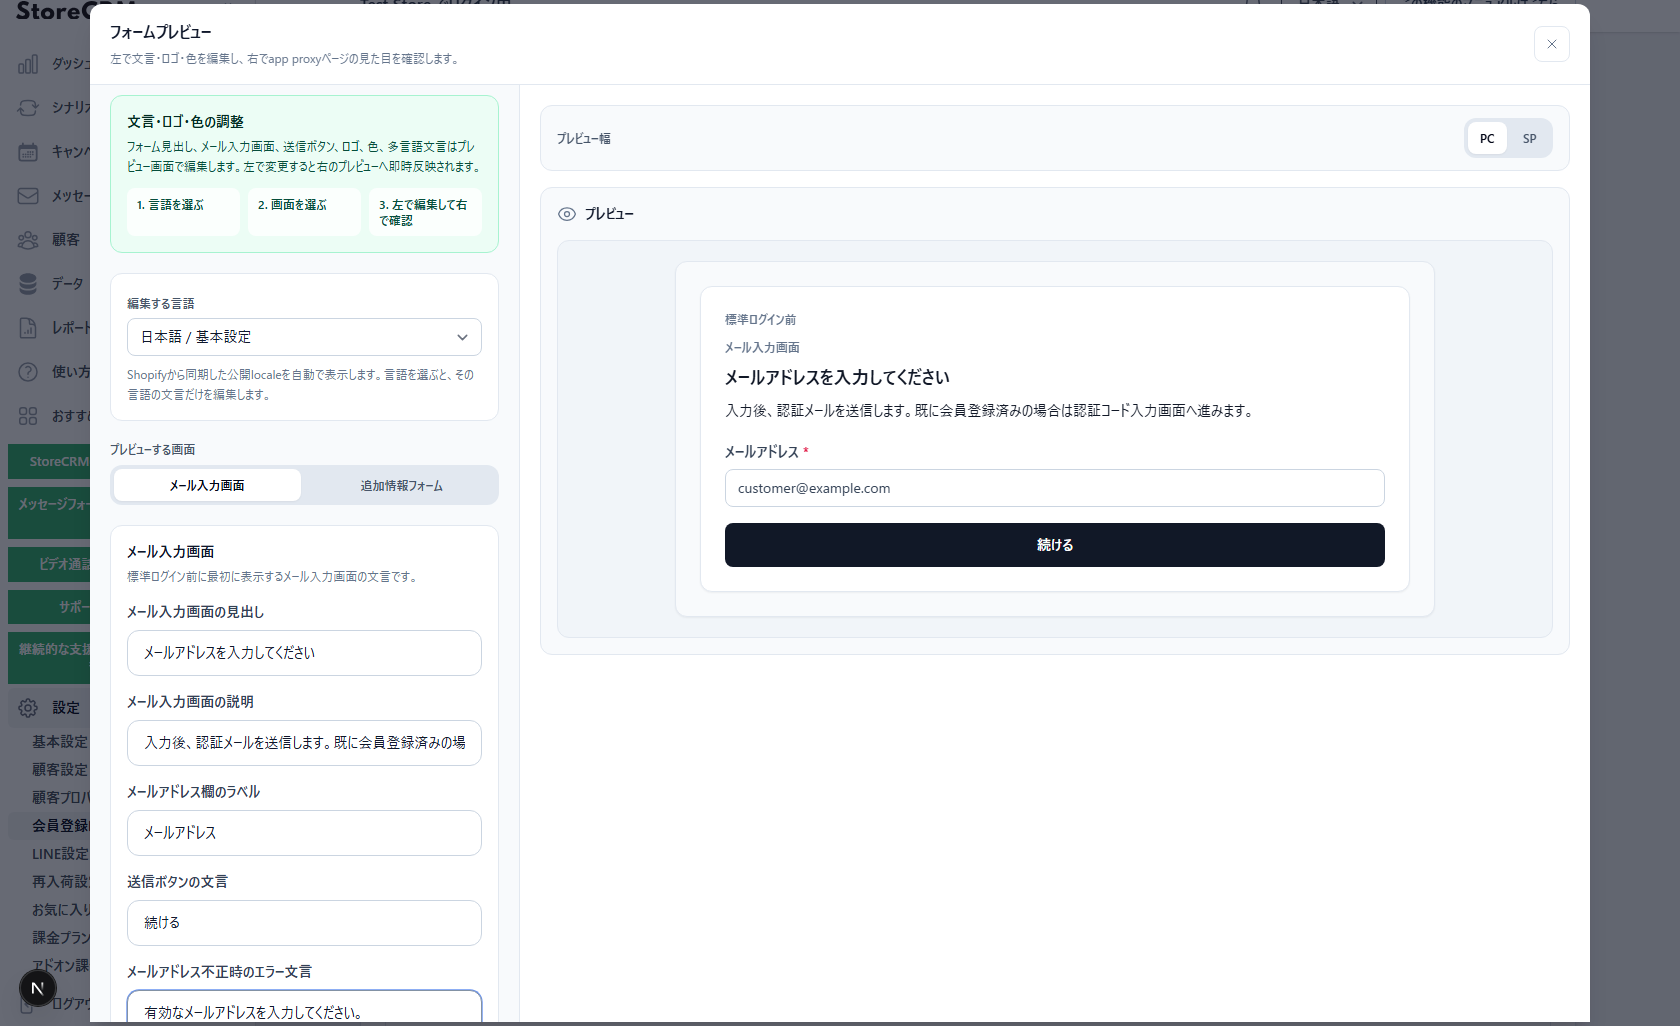Open the 編集する言語 dropdown
This screenshot has height=1026, width=1680.
[304, 337]
